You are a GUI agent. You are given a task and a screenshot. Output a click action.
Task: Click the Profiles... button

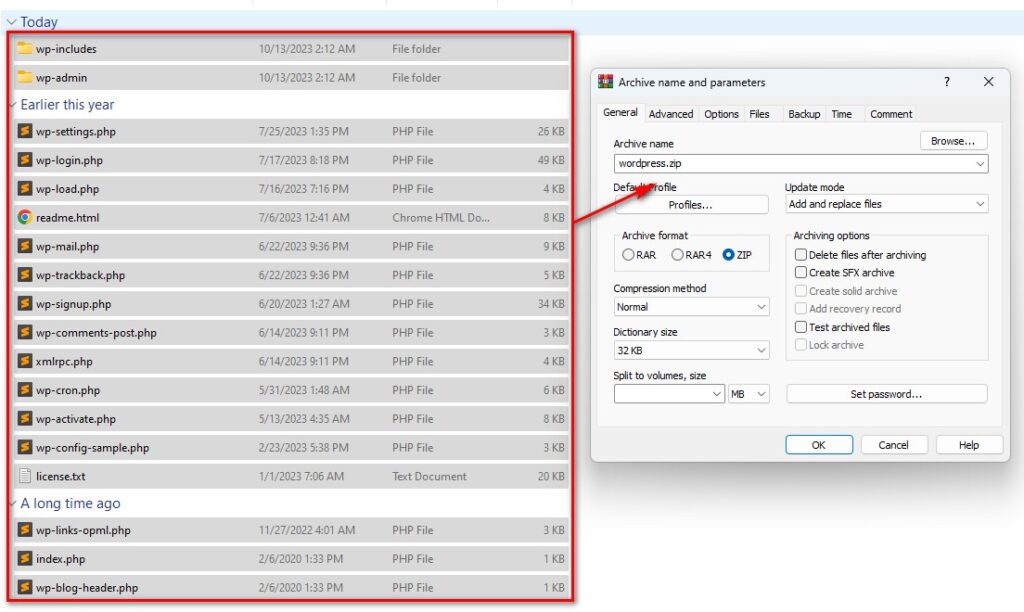coord(691,204)
